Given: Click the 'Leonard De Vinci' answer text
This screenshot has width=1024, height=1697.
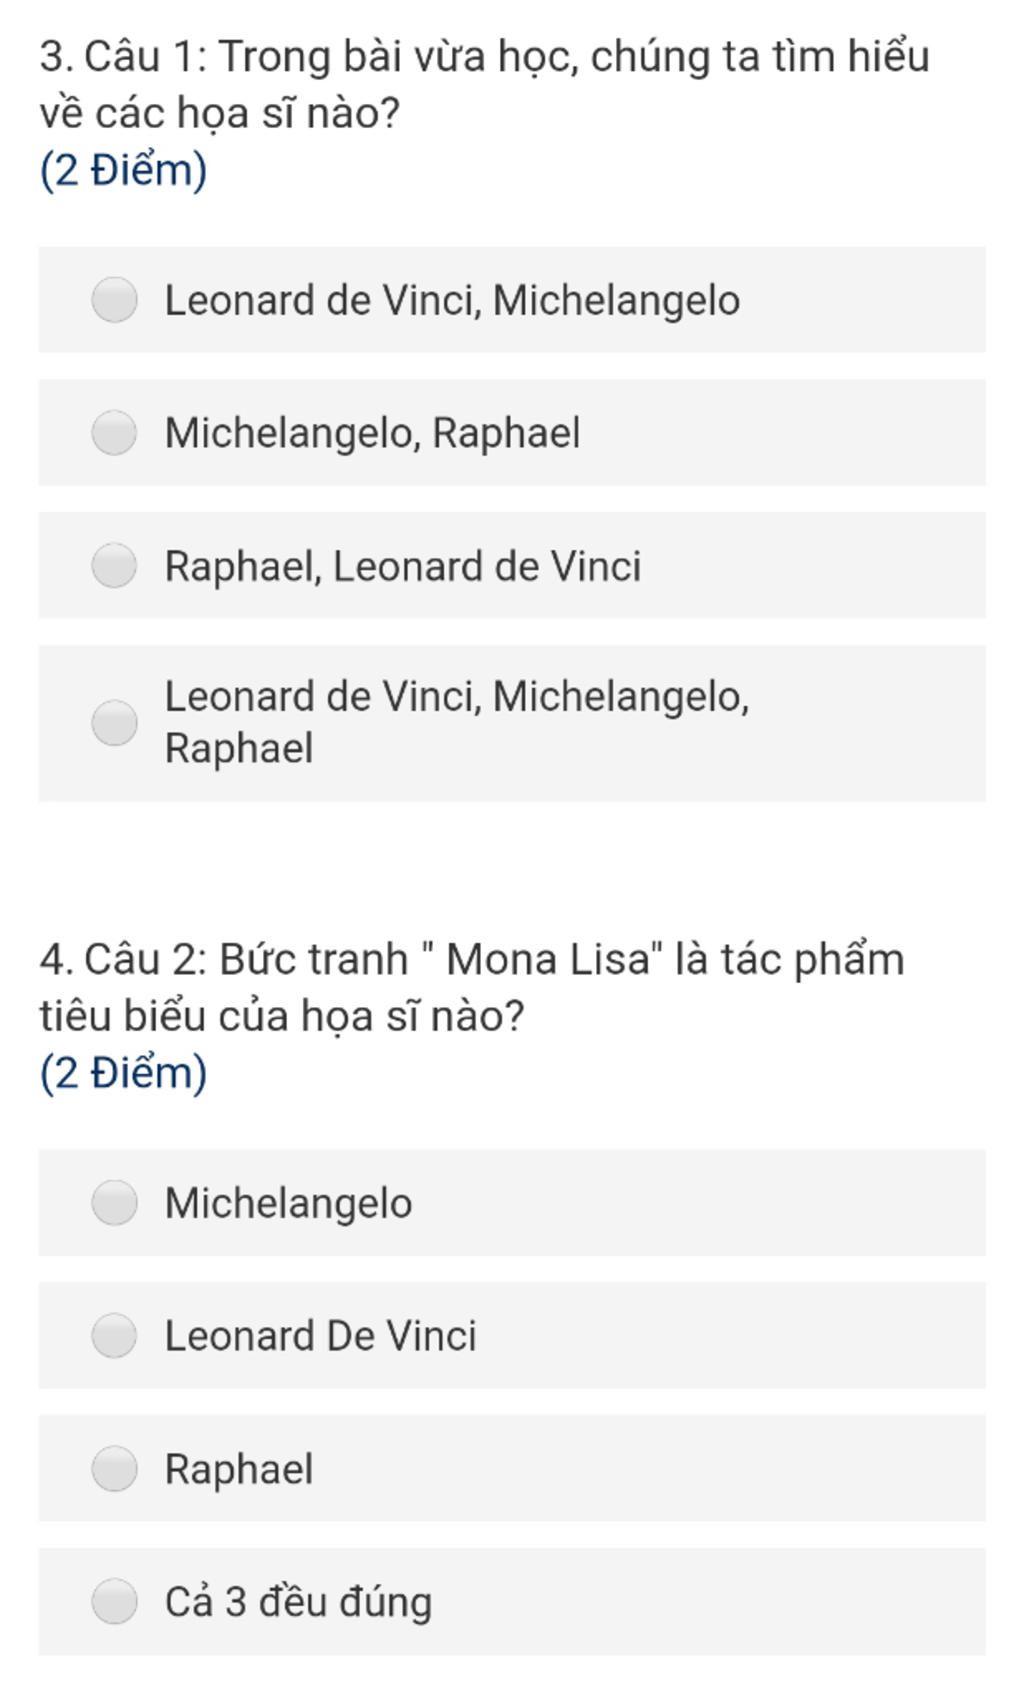Looking at the screenshot, I should click(320, 1337).
